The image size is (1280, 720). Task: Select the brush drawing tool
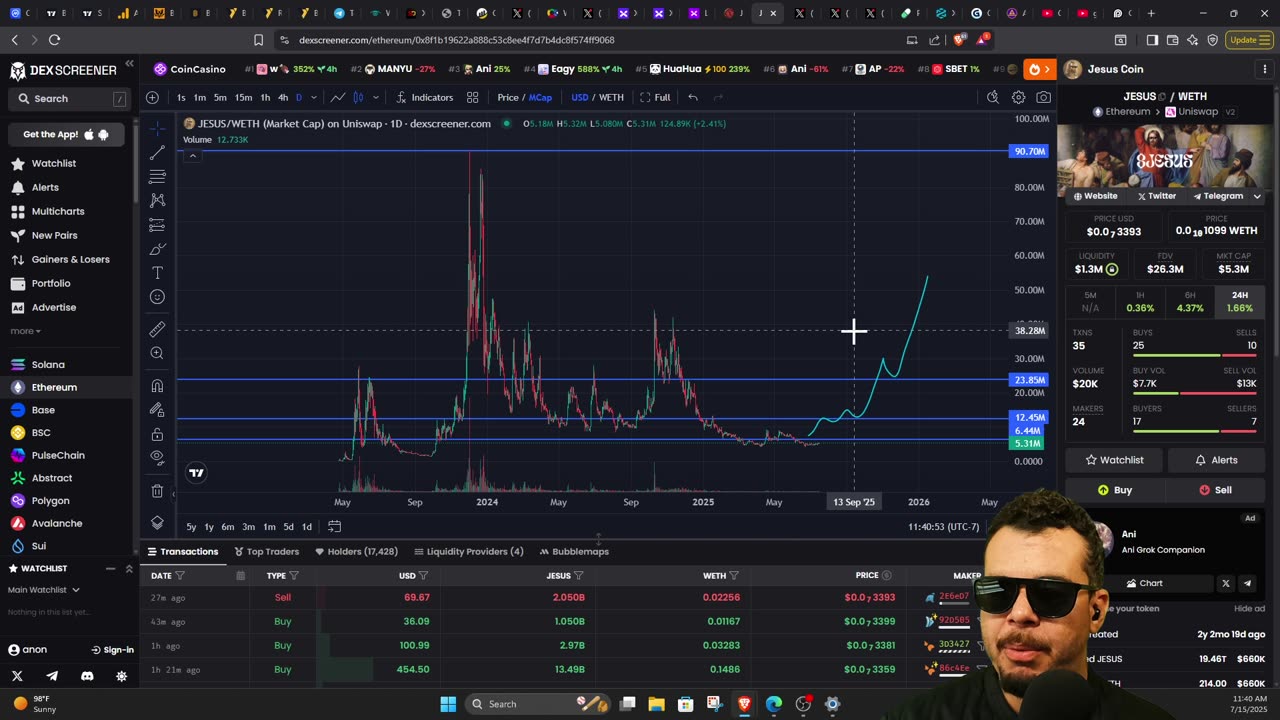pyautogui.click(x=157, y=249)
